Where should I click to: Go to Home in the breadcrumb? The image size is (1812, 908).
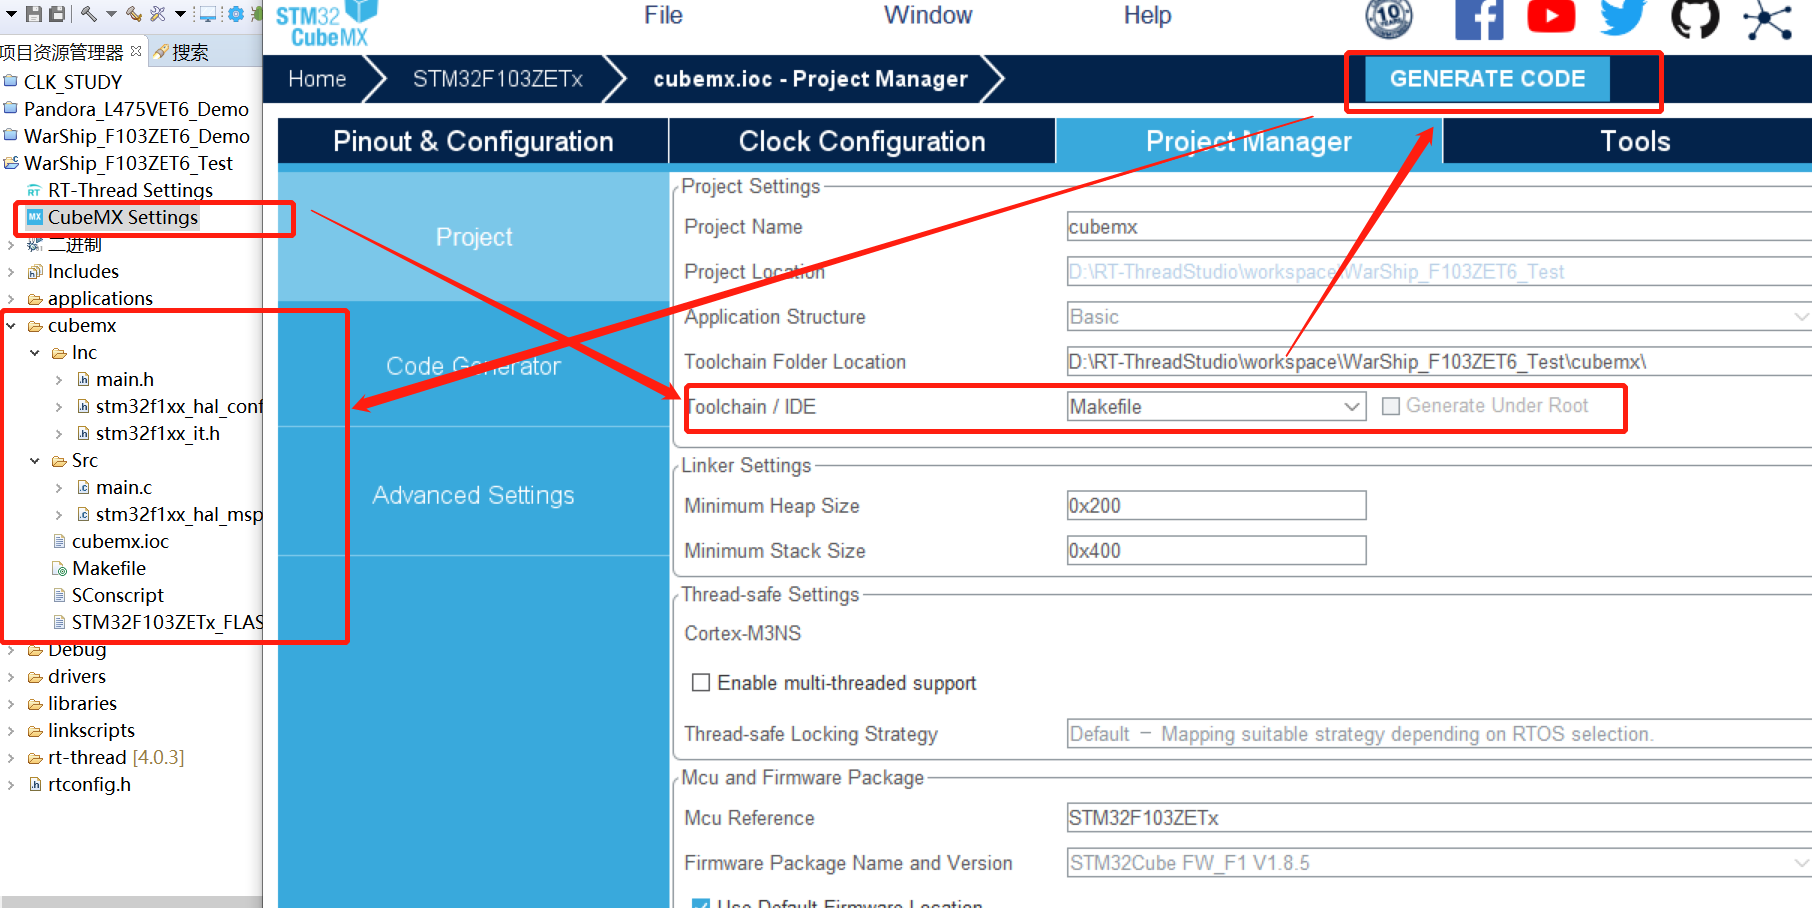(x=317, y=79)
